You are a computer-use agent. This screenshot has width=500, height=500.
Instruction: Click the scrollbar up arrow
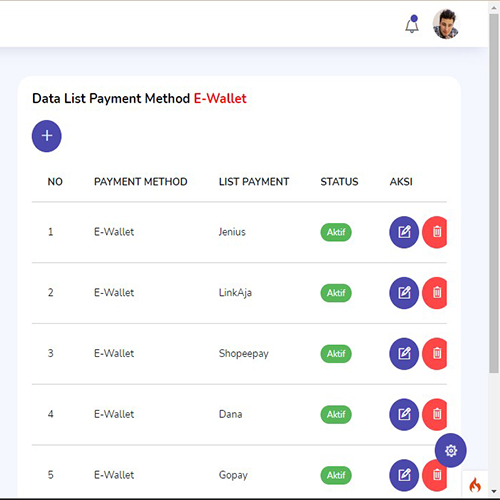[x=494, y=8]
